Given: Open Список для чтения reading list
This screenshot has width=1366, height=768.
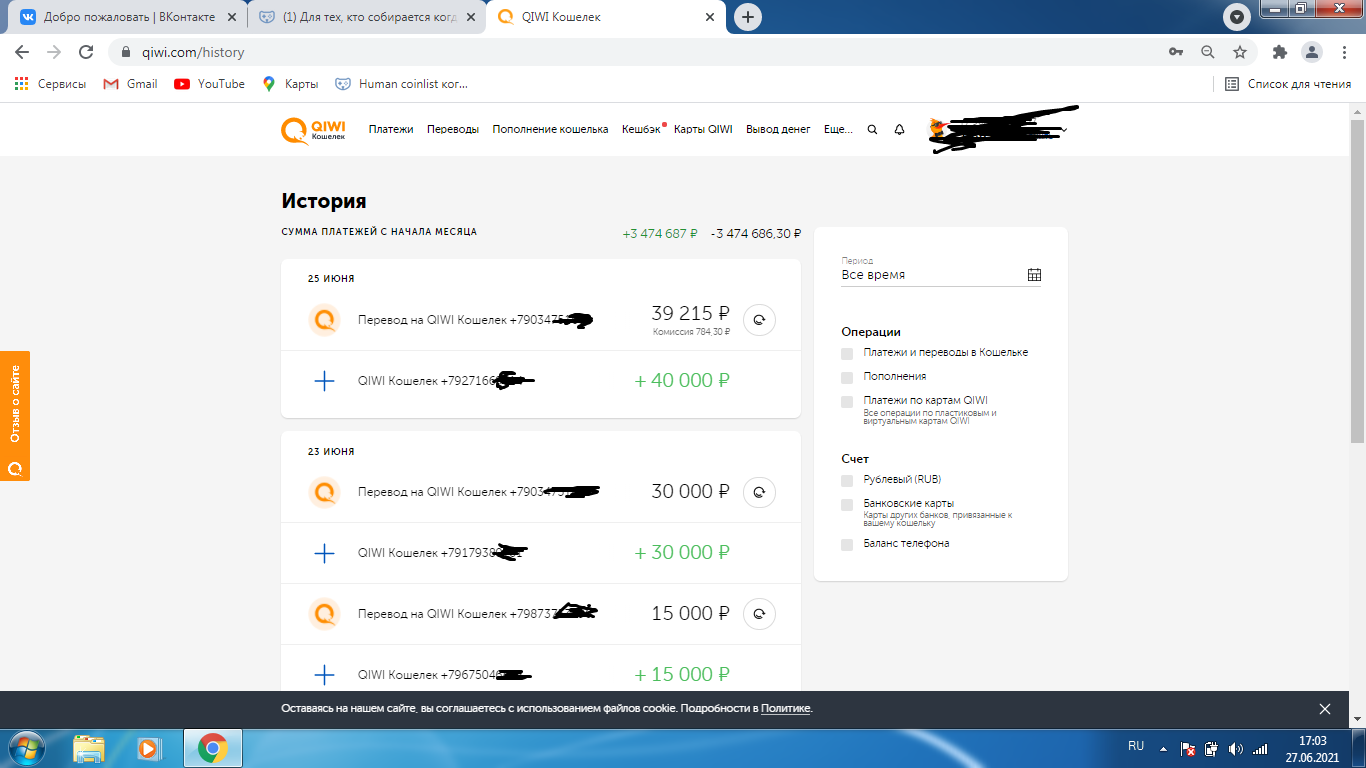Looking at the screenshot, I should point(1288,84).
